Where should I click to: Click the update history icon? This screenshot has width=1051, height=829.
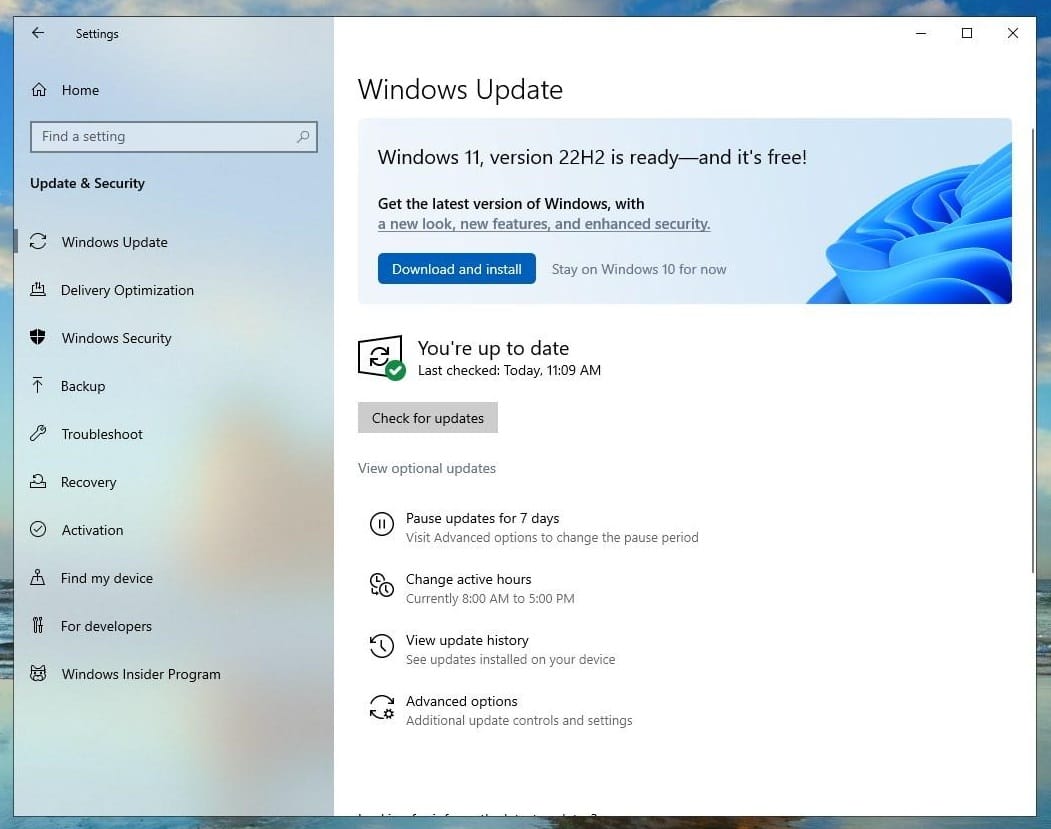coord(382,646)
